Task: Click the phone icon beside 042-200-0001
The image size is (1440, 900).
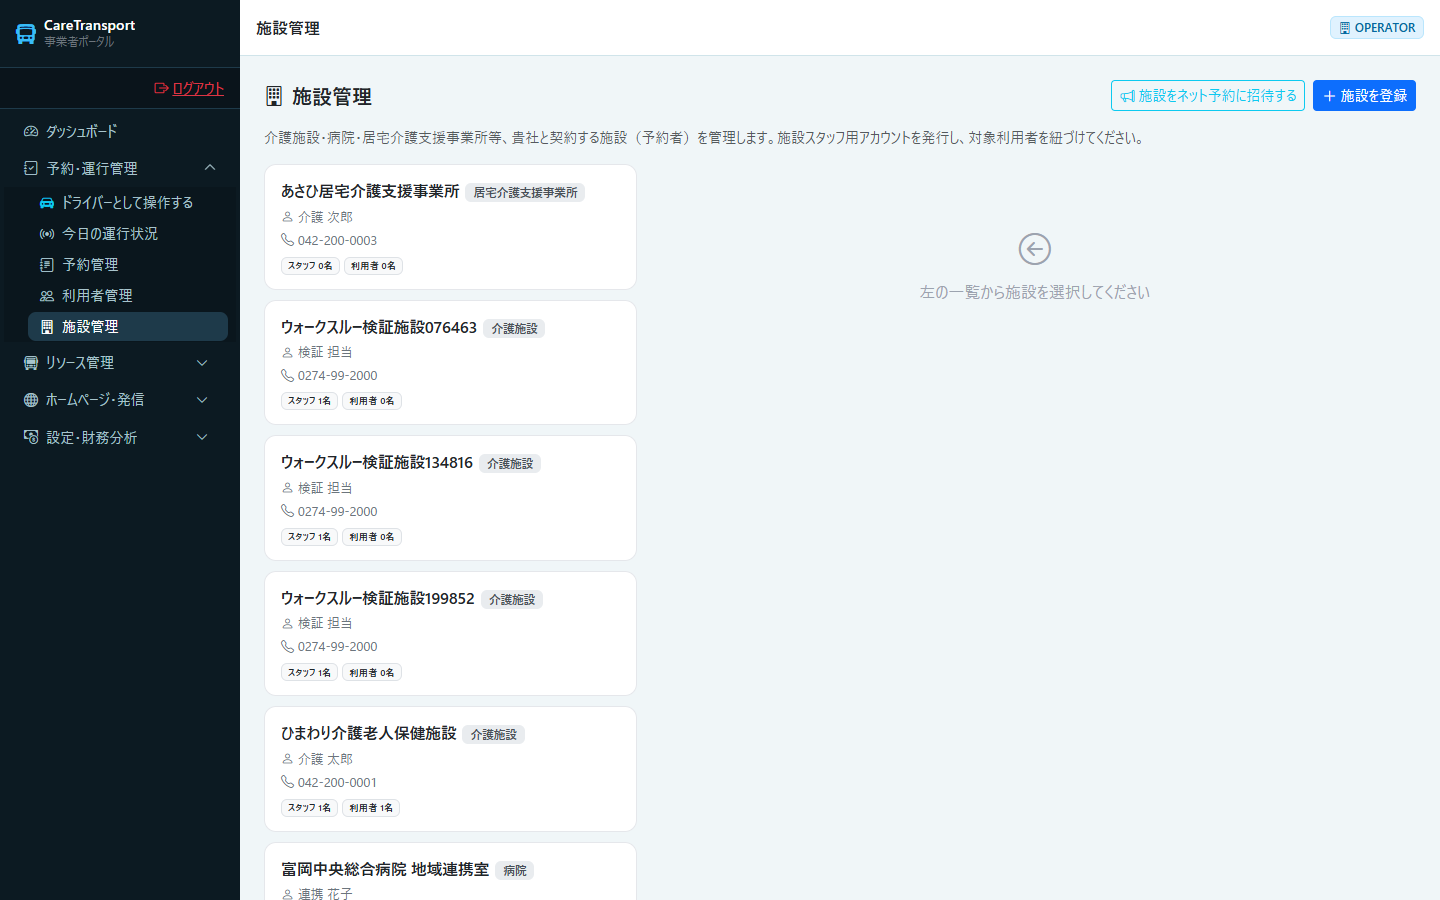Action: [x=287, y=782]
